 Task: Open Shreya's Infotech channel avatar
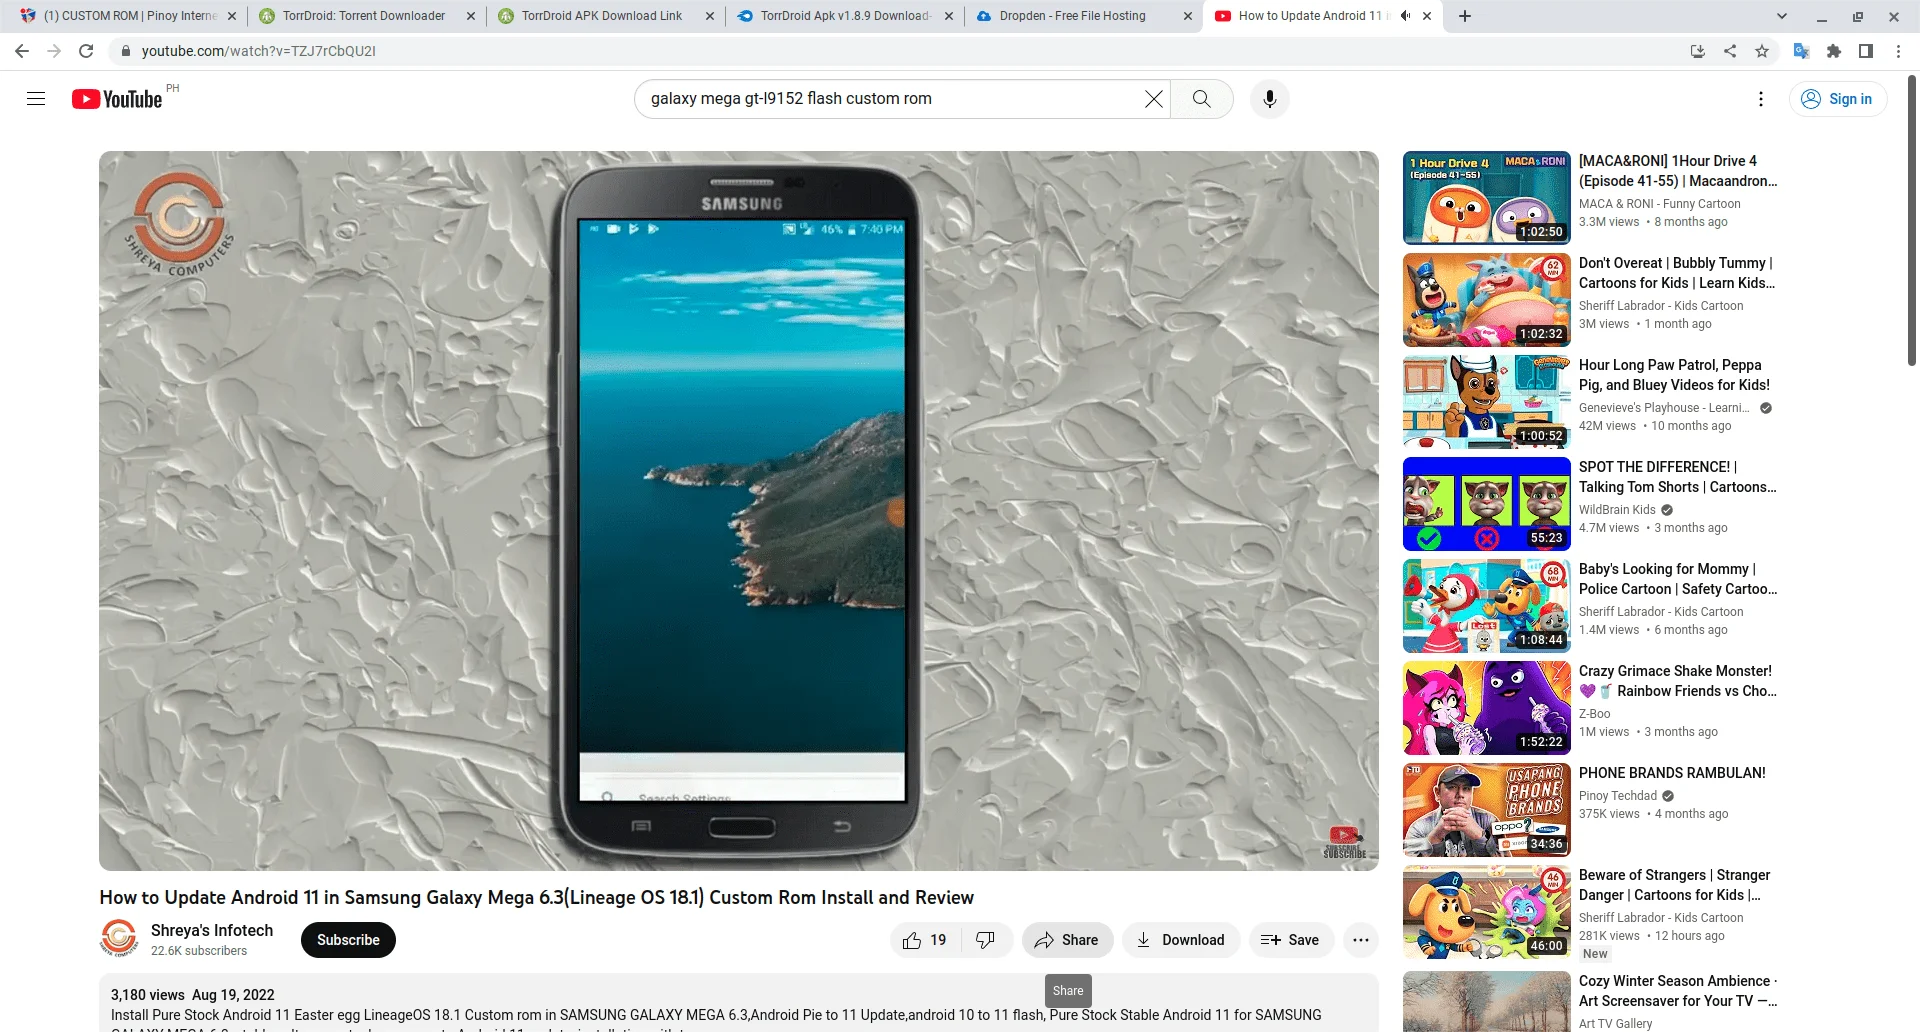119,939
